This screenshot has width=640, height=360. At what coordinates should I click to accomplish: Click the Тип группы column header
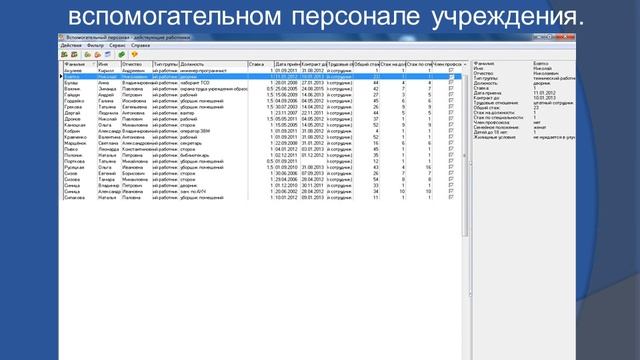coord(166,64)
